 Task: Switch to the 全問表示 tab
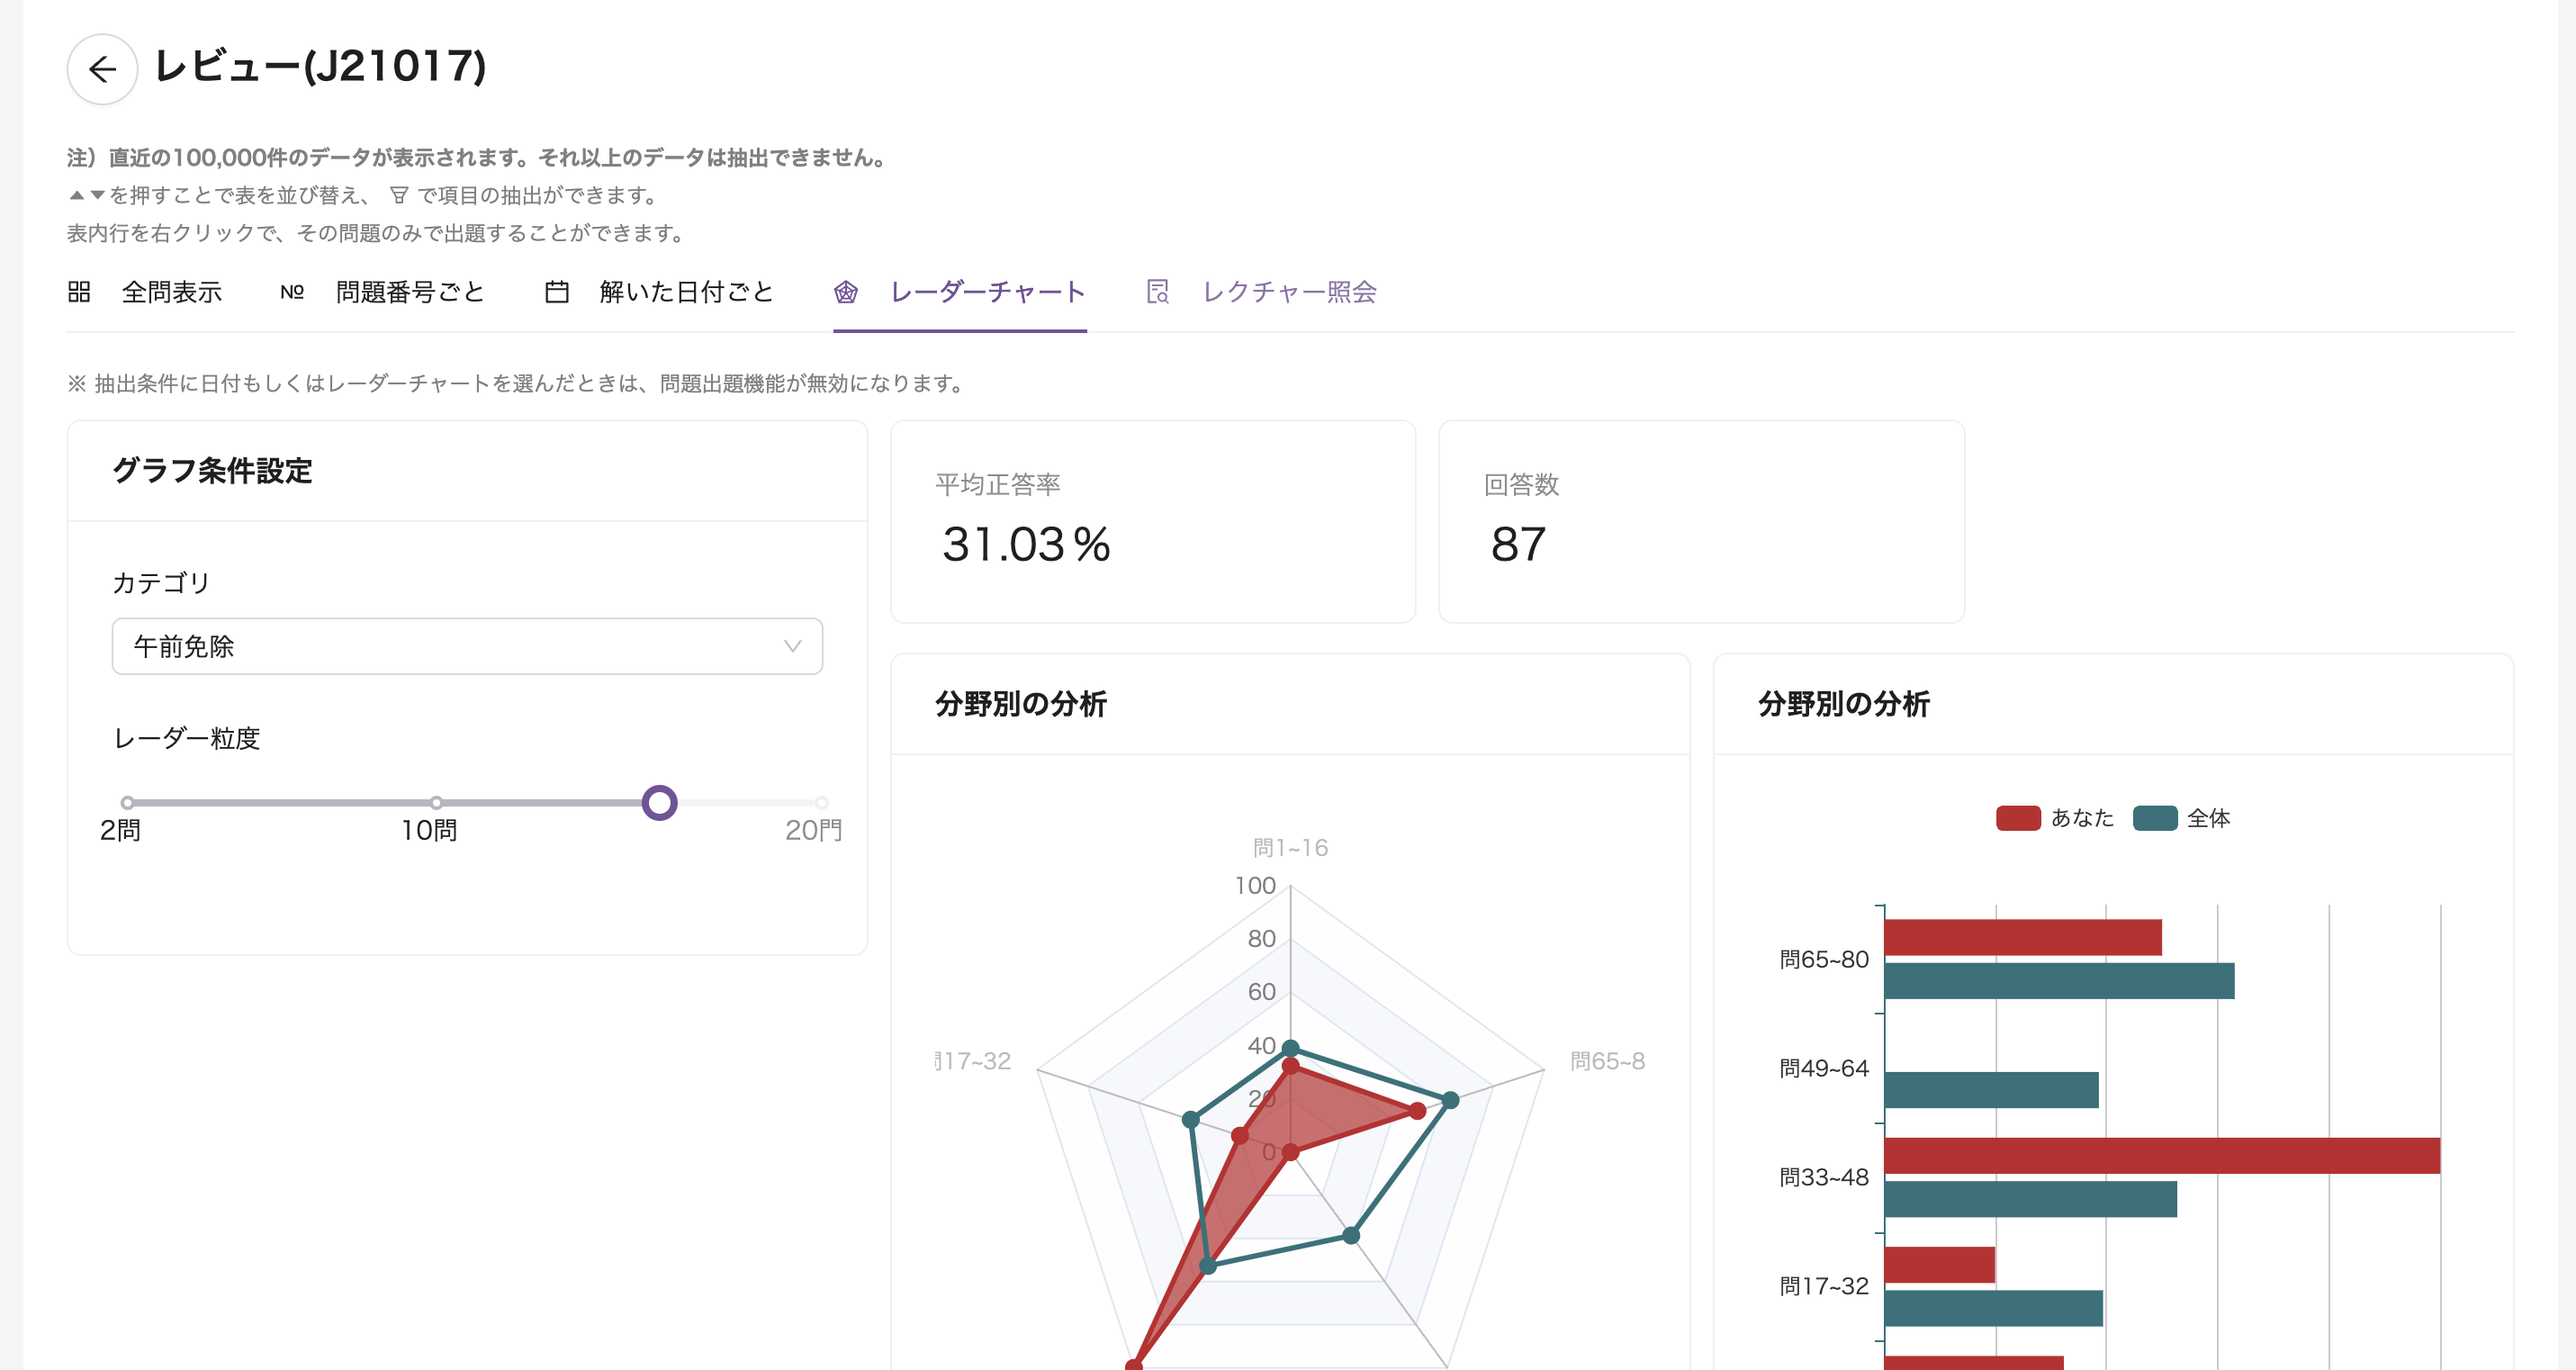click(x=171, y=292)
